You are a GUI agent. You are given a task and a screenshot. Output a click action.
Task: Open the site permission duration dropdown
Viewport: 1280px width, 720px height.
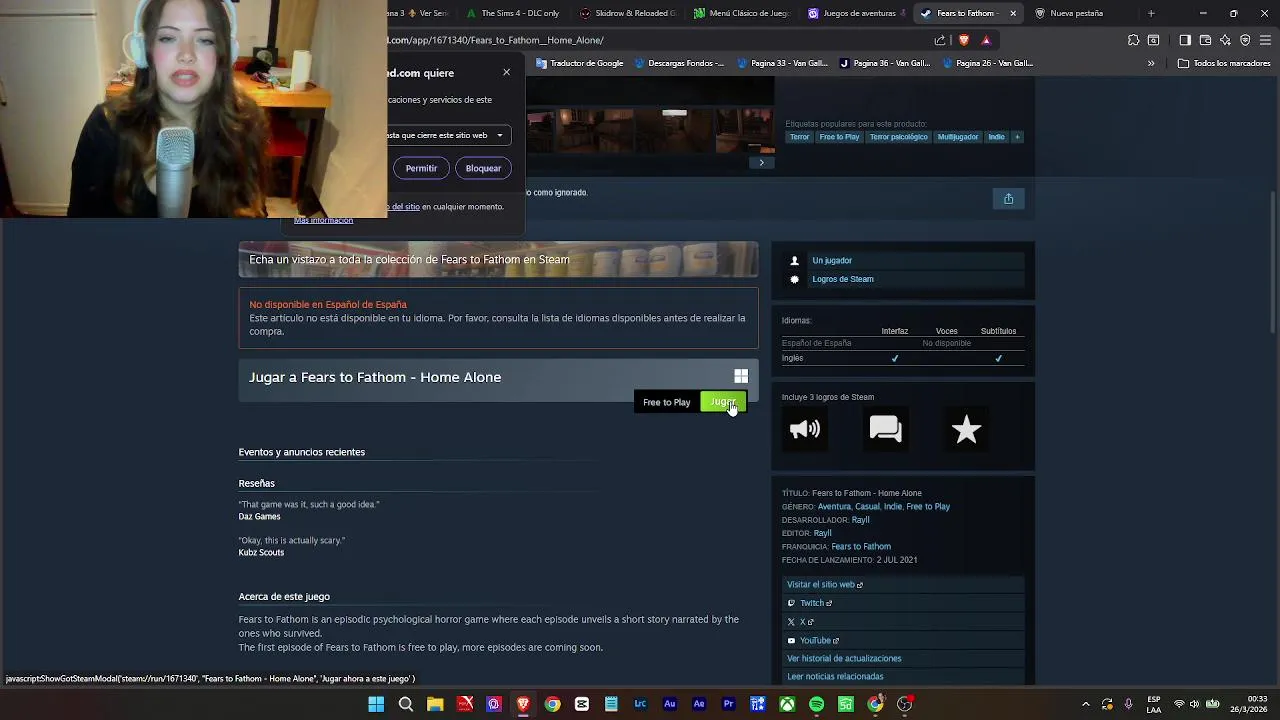[449, 135]
